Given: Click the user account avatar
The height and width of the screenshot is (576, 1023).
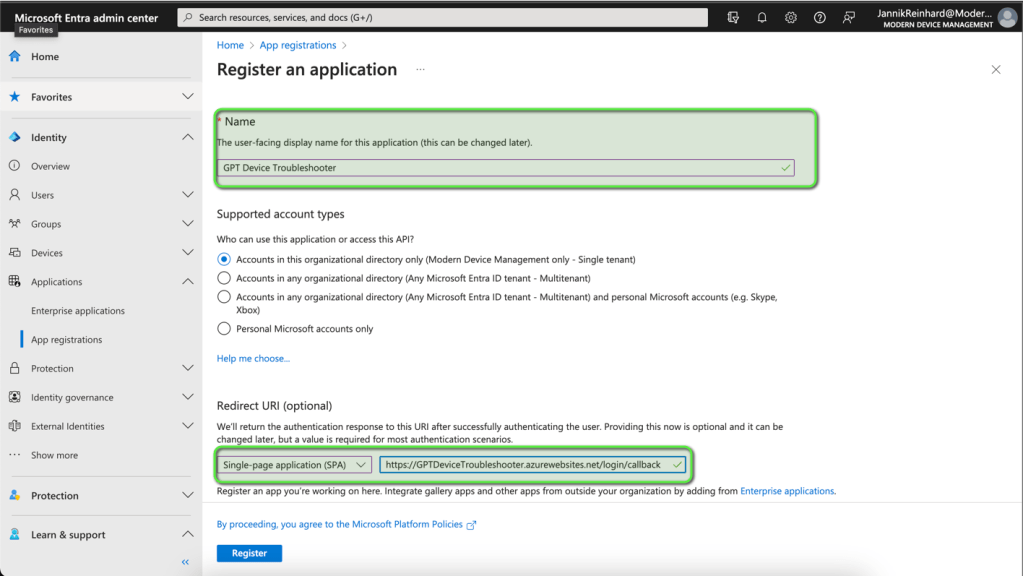Looking at the screenshot, I should point(1007,18).
